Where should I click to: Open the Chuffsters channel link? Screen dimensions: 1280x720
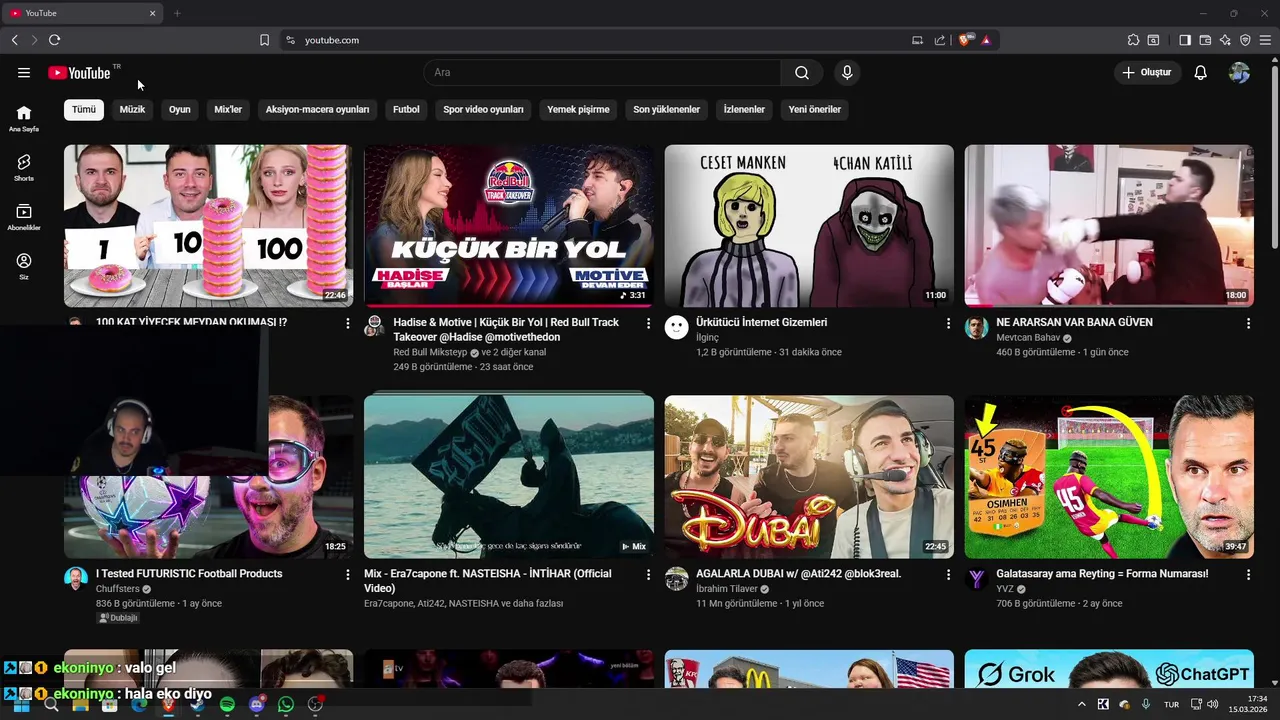coord(118,589)
